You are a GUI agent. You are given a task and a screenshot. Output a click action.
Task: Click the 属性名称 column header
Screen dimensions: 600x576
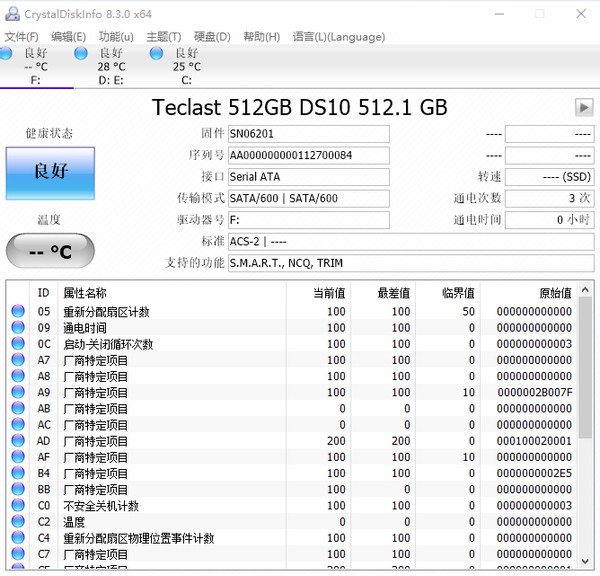(x=172, y=293)
